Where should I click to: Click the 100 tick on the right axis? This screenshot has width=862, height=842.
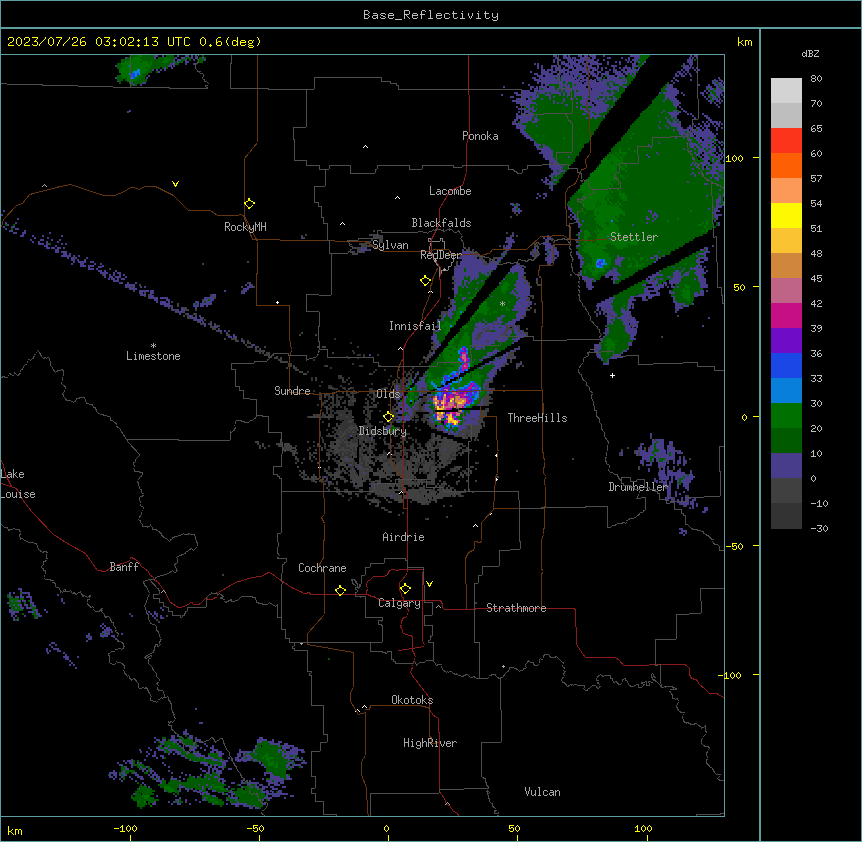point(734,158)
